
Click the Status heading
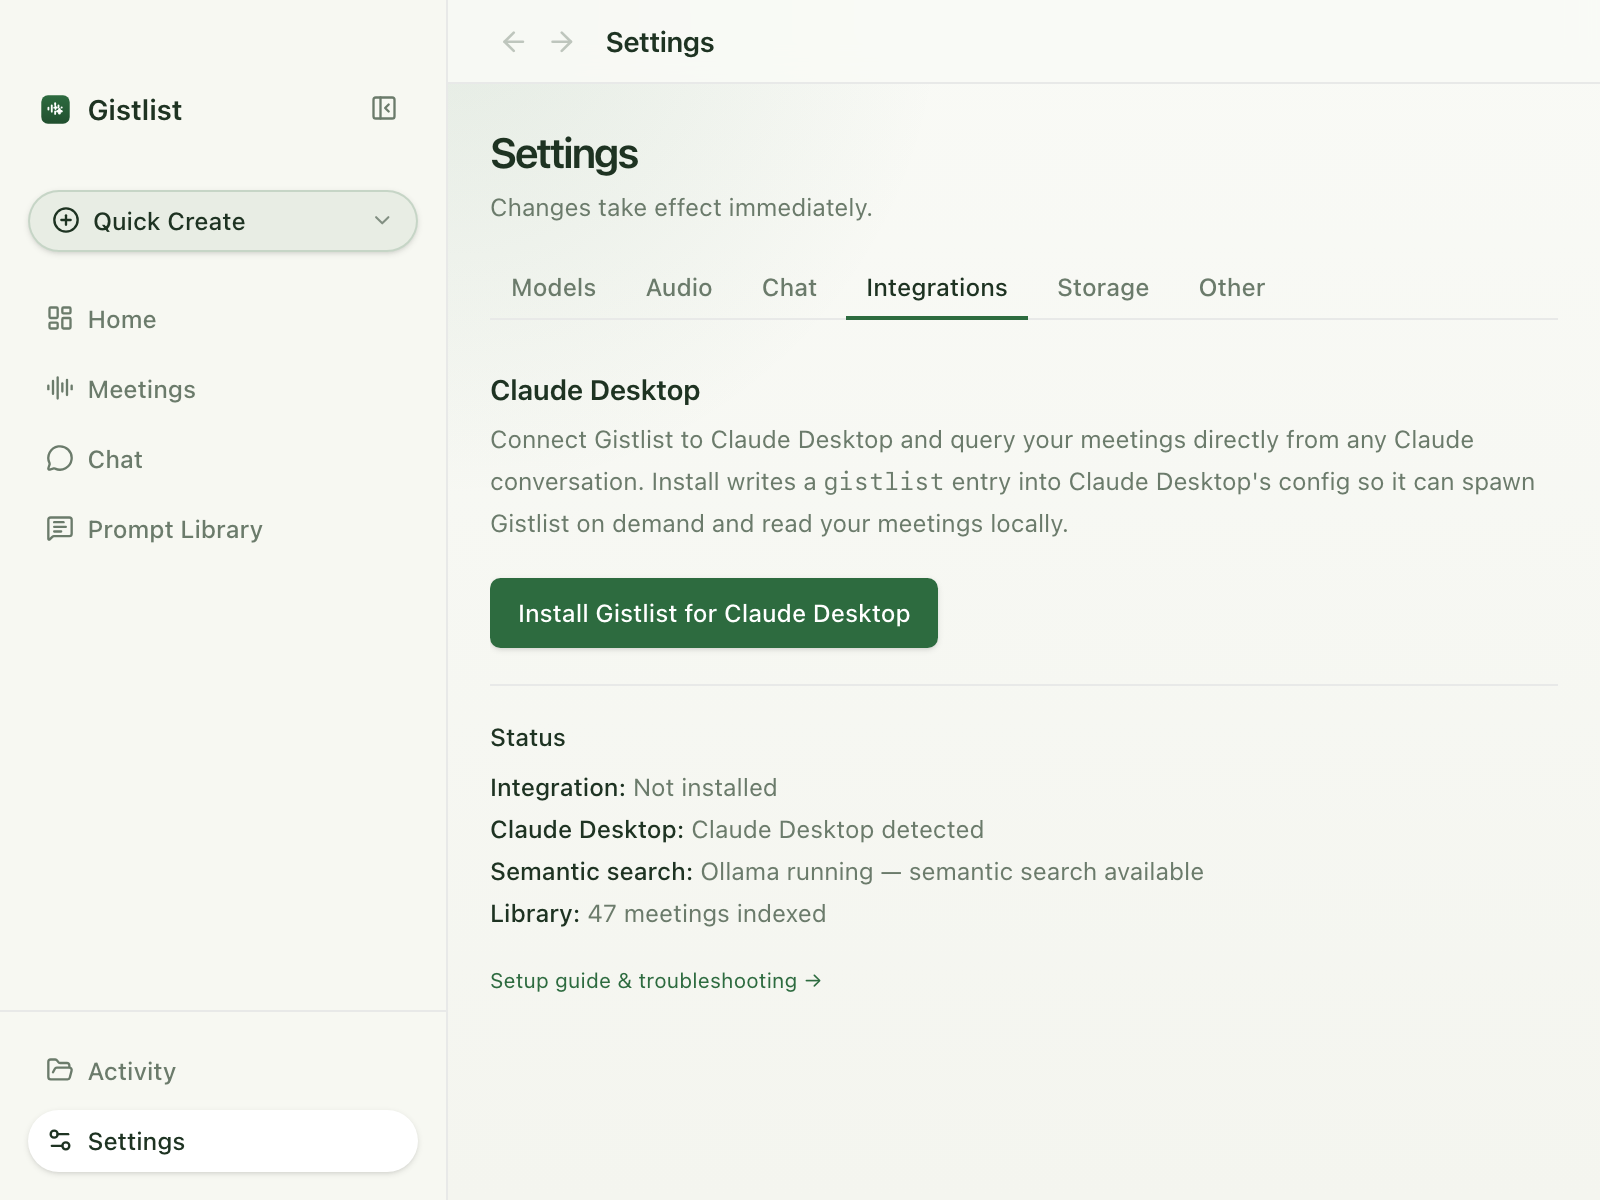click(x=528, y=738)
